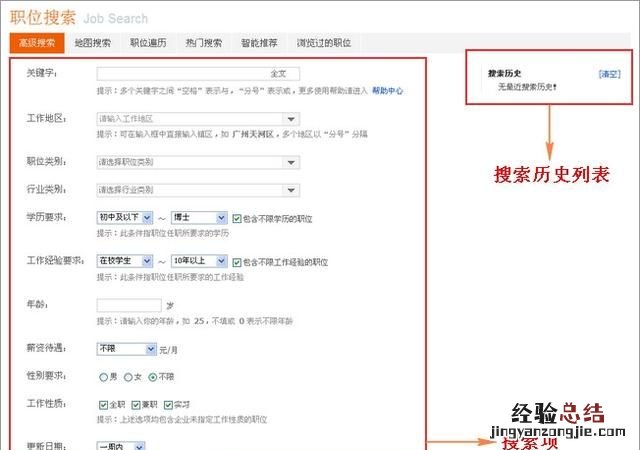The width and height of the screenshot is (640, 450).
Task: Open the 帮助中心 help link
Action: click(x=387, y=90)
